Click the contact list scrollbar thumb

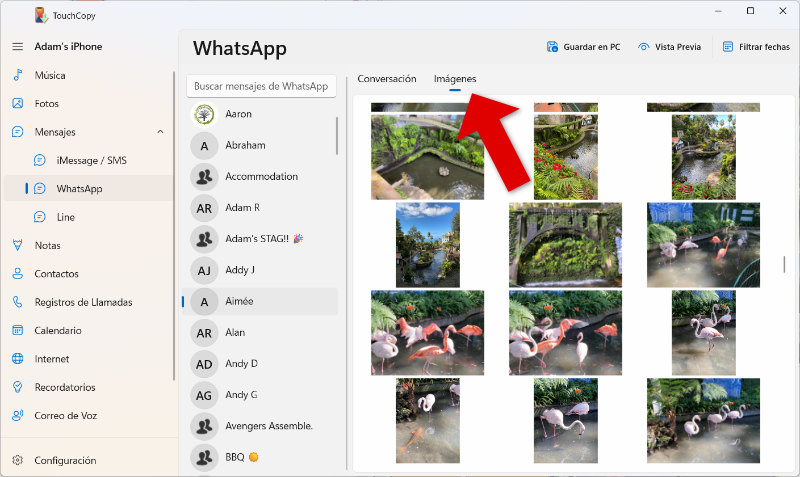coord(337,136)
